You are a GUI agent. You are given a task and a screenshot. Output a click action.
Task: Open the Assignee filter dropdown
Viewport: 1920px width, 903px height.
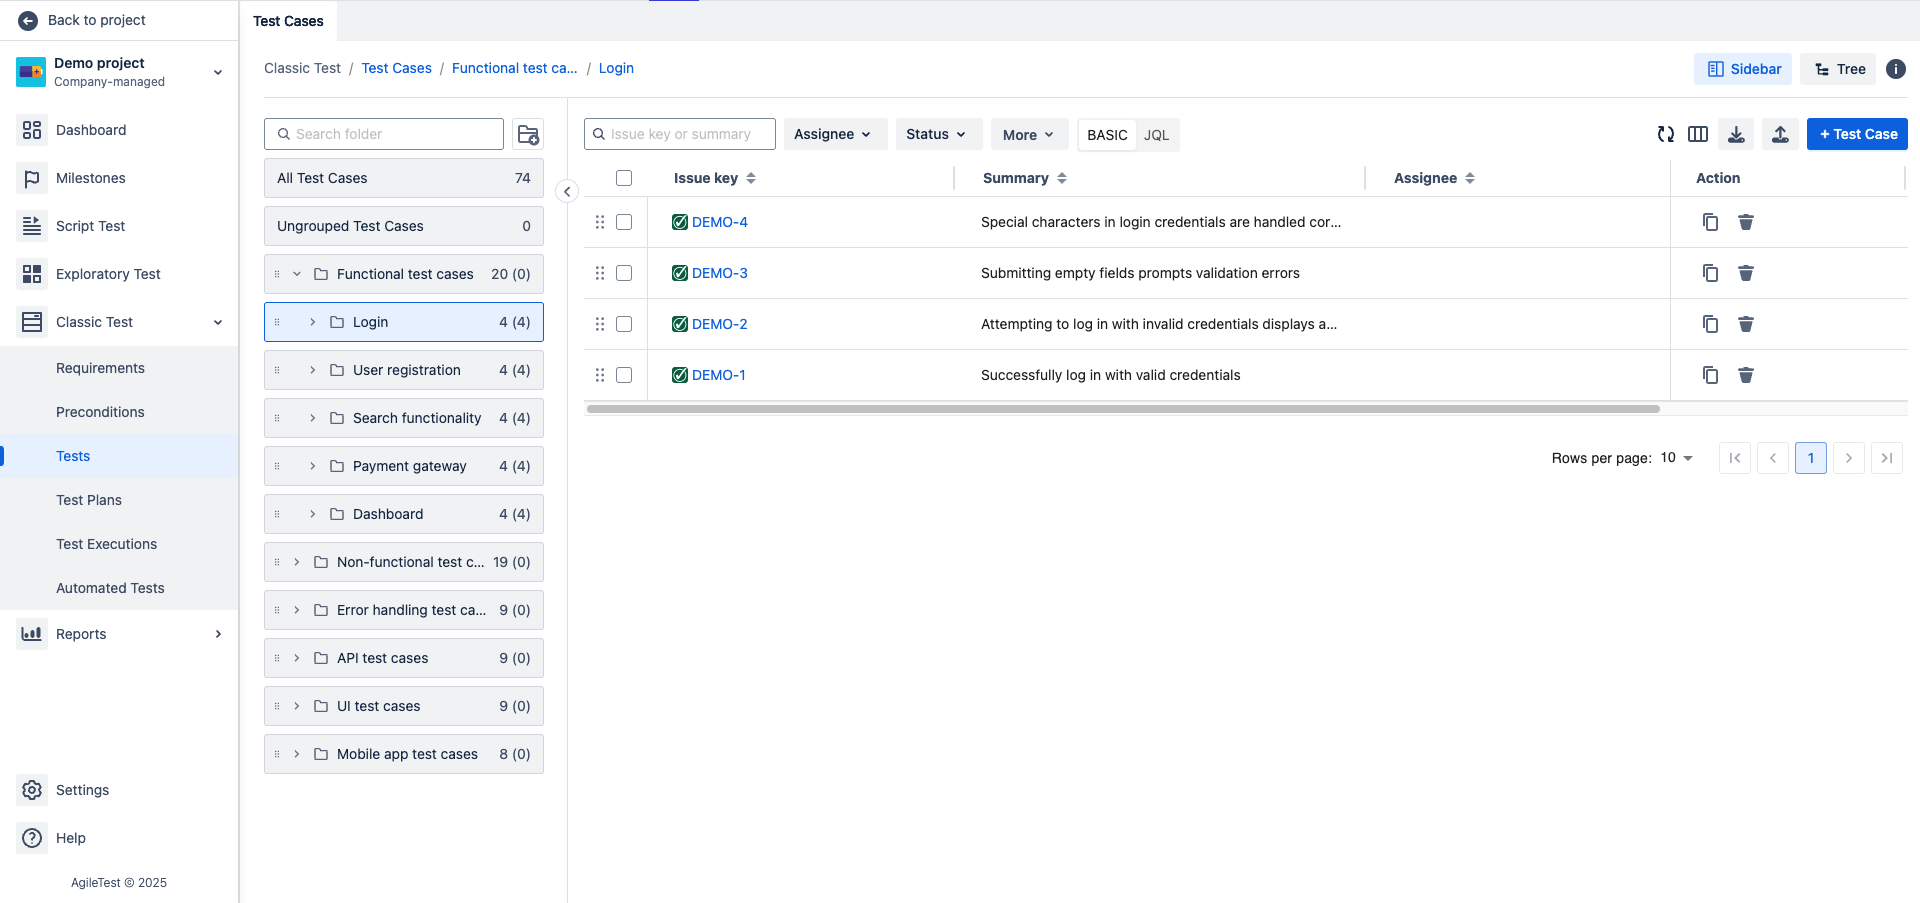(x=834, y=134)
